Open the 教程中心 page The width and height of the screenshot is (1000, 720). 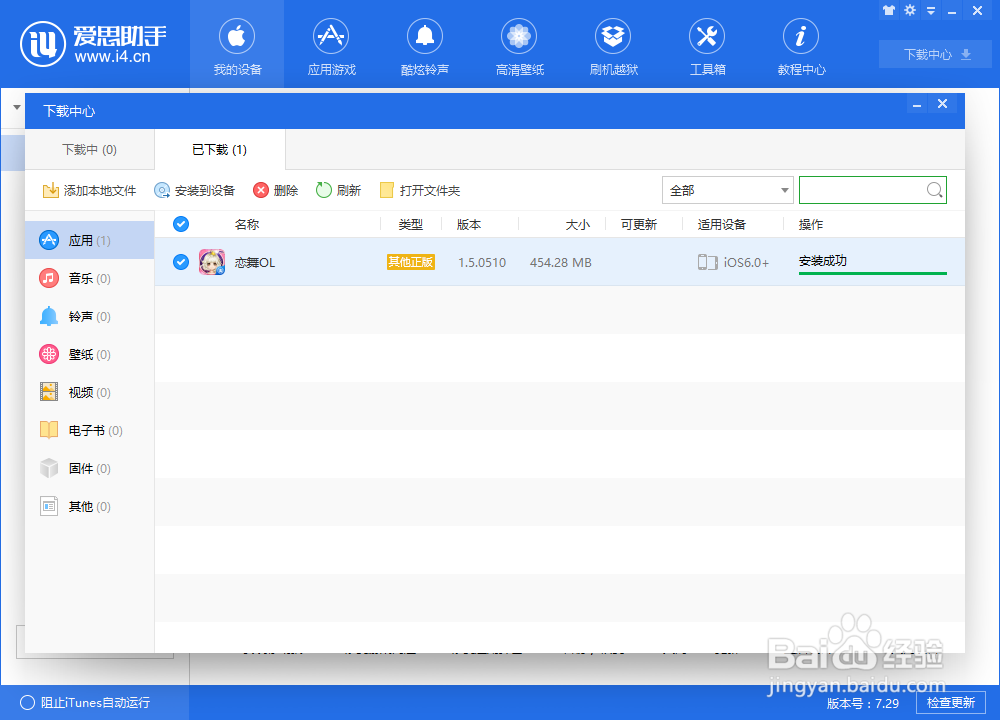click(x=800, y=44)
